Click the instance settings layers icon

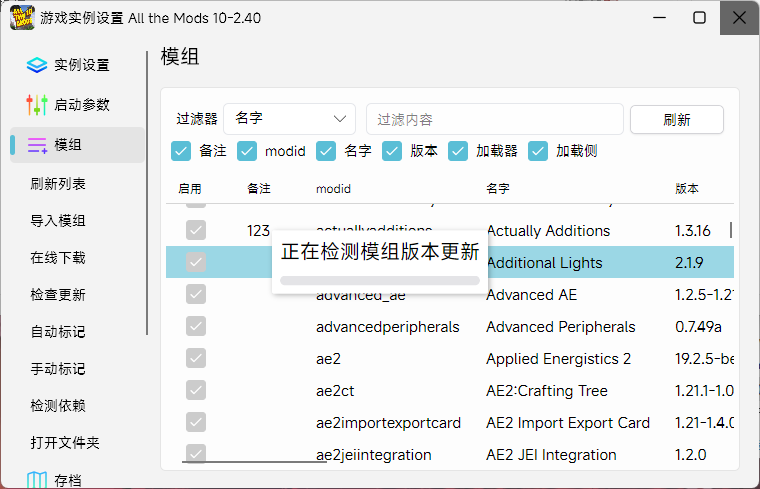pyautogui.click(x=37, y=65)
